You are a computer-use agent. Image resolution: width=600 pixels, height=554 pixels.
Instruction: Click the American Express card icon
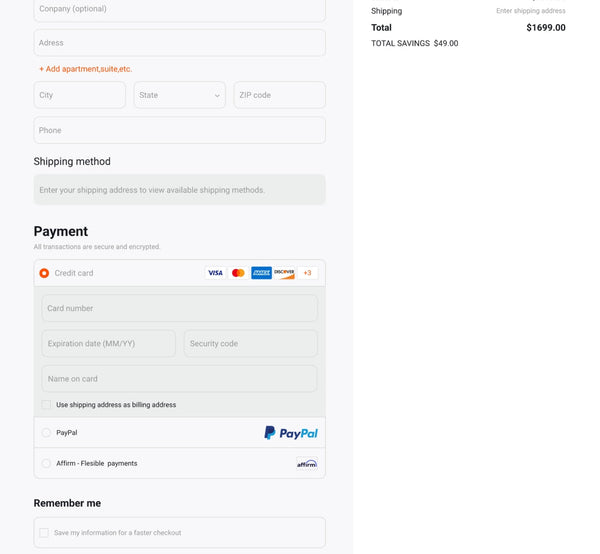click(261, 273)
